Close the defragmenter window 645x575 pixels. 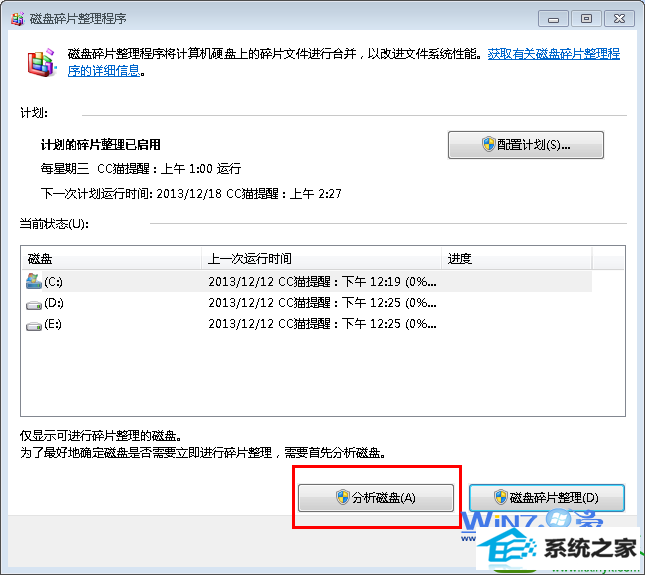coord(619,19)
